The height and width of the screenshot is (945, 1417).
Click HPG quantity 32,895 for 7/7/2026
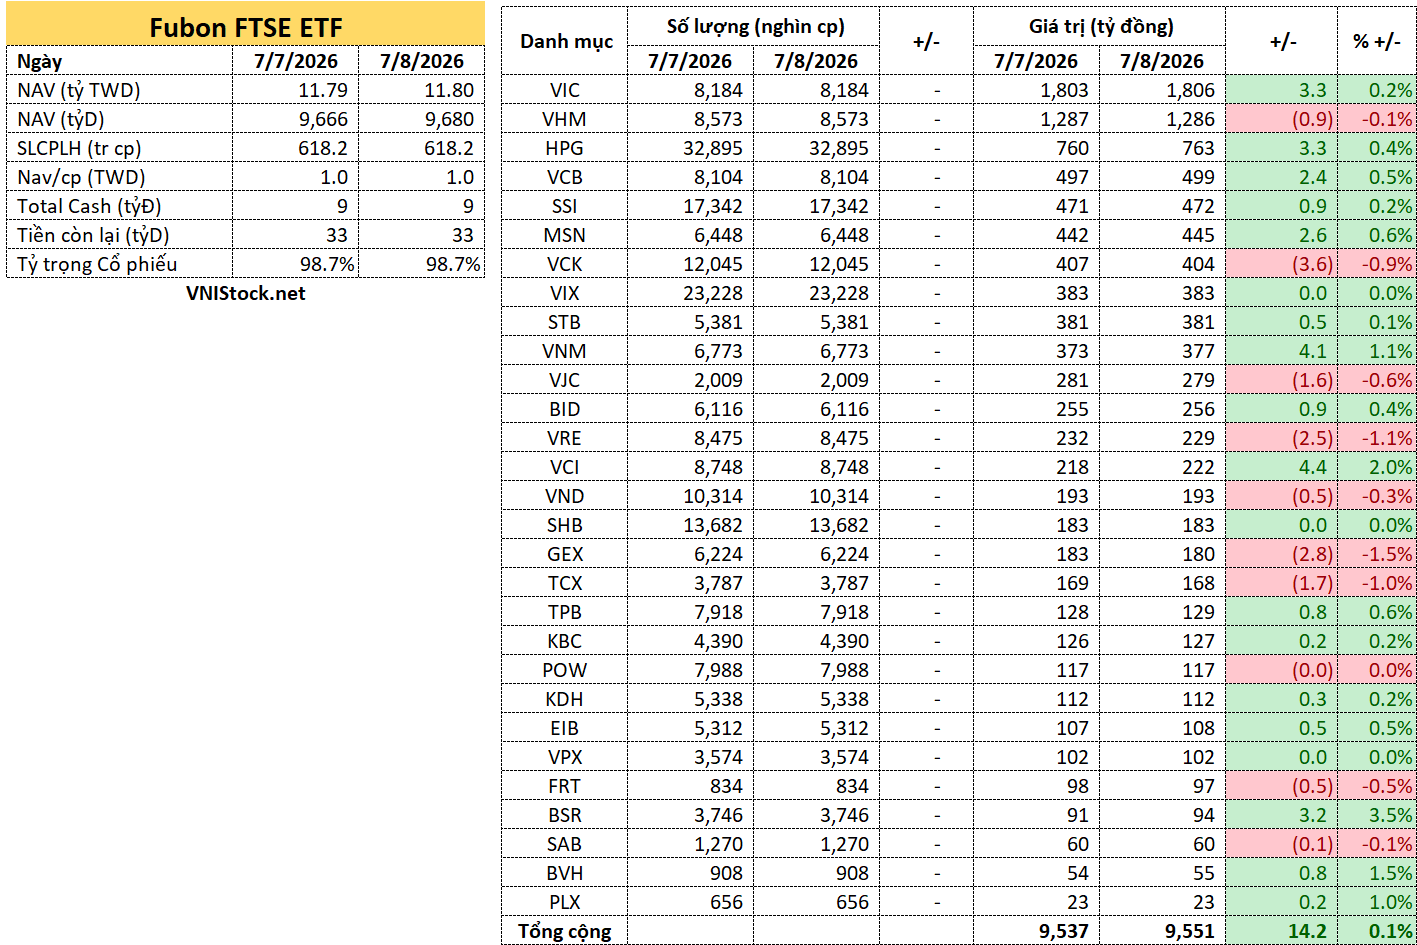(x=691, y=148)
